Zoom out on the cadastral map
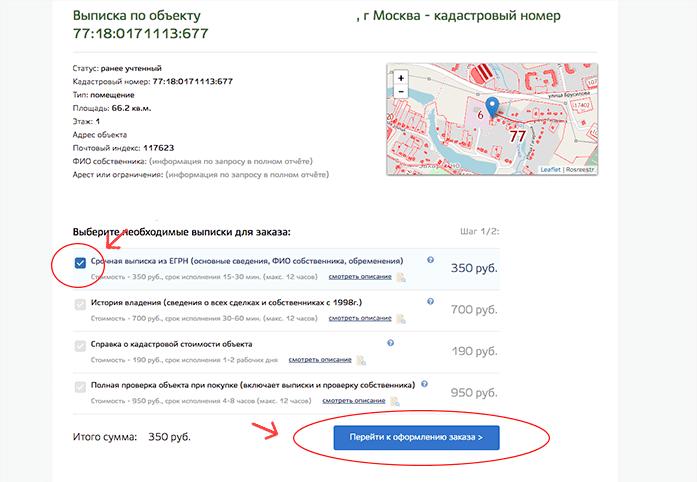The height and width of the screenshot is (482, 697). pos(401,92)
